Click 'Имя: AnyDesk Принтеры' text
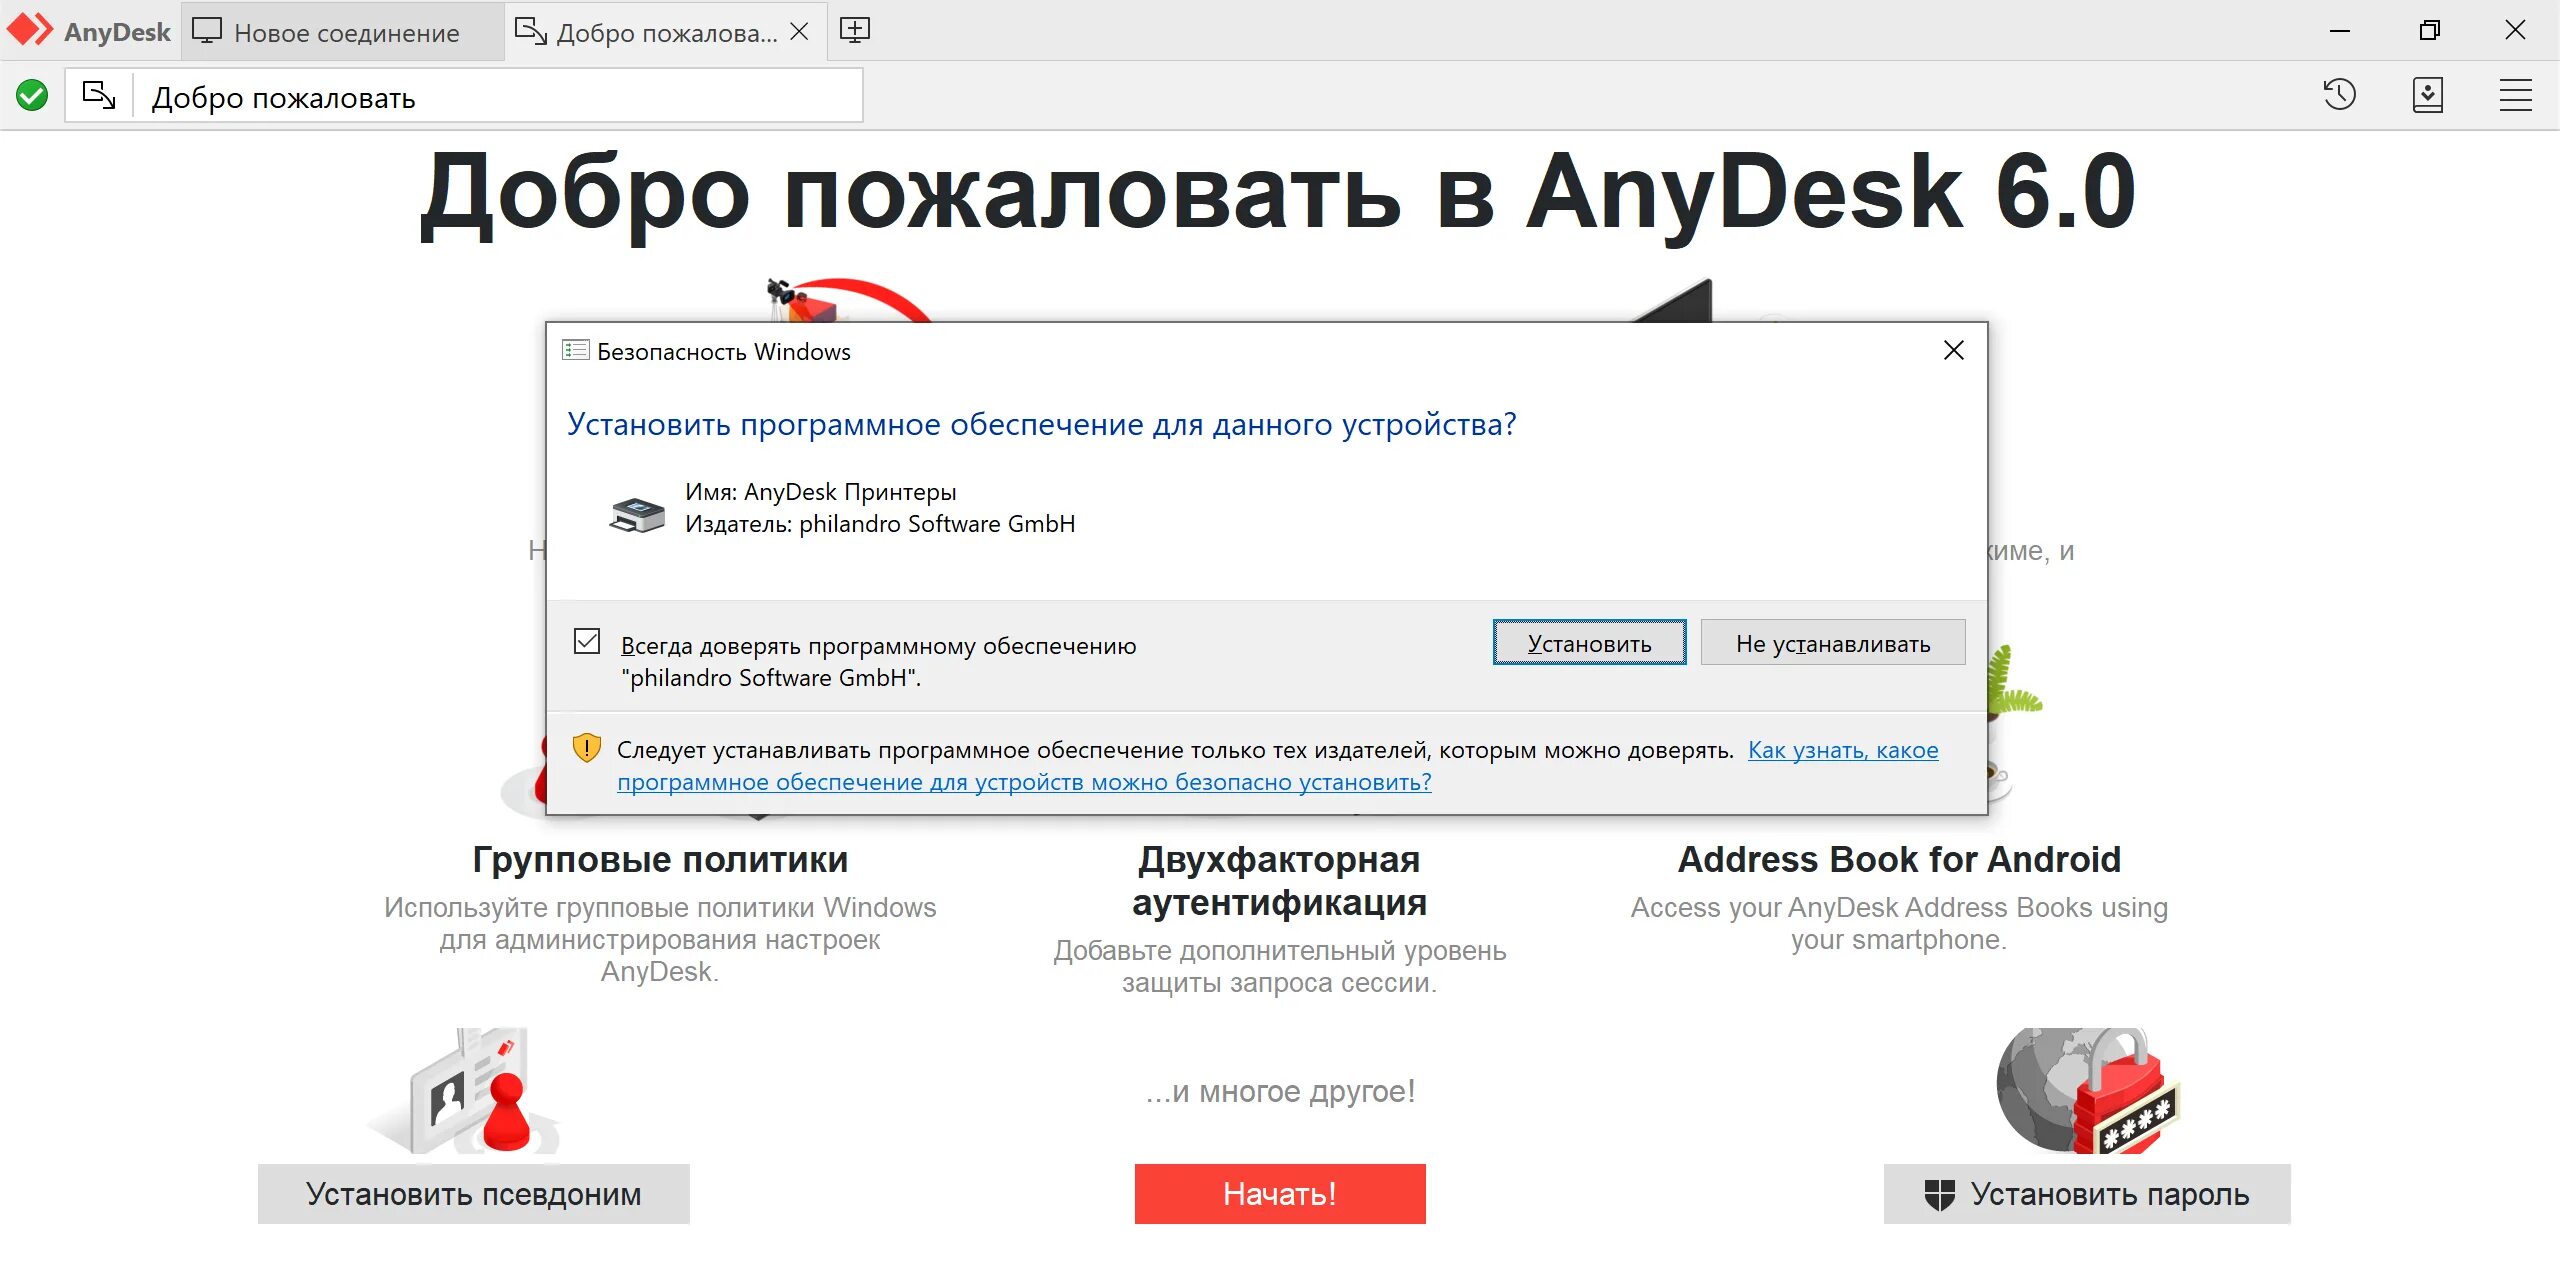The width and height of the screenshot is (2560, 1266). pyautogui.click(x=820, y=492)
